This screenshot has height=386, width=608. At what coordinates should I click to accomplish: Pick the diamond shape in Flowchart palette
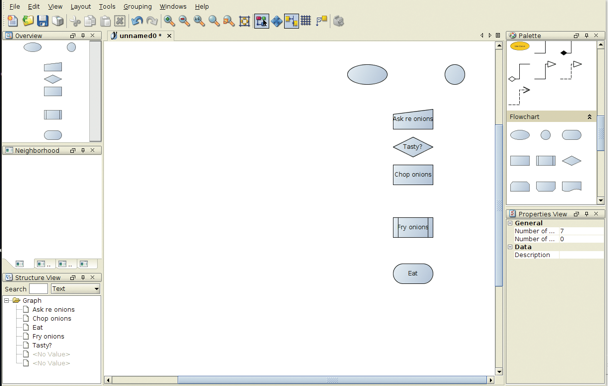click(572, 161)
